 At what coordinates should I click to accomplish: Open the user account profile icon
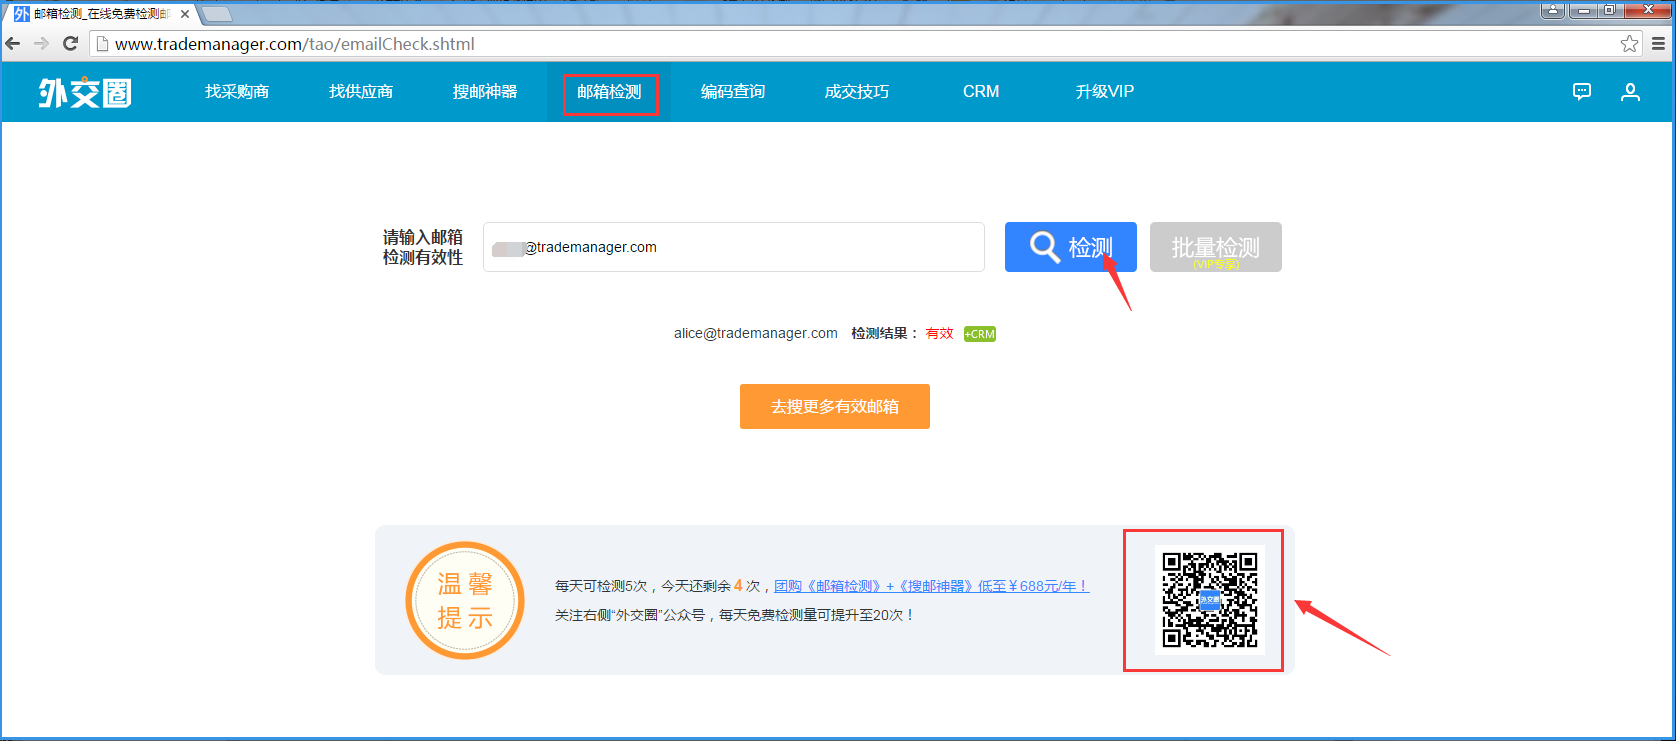1630,92
